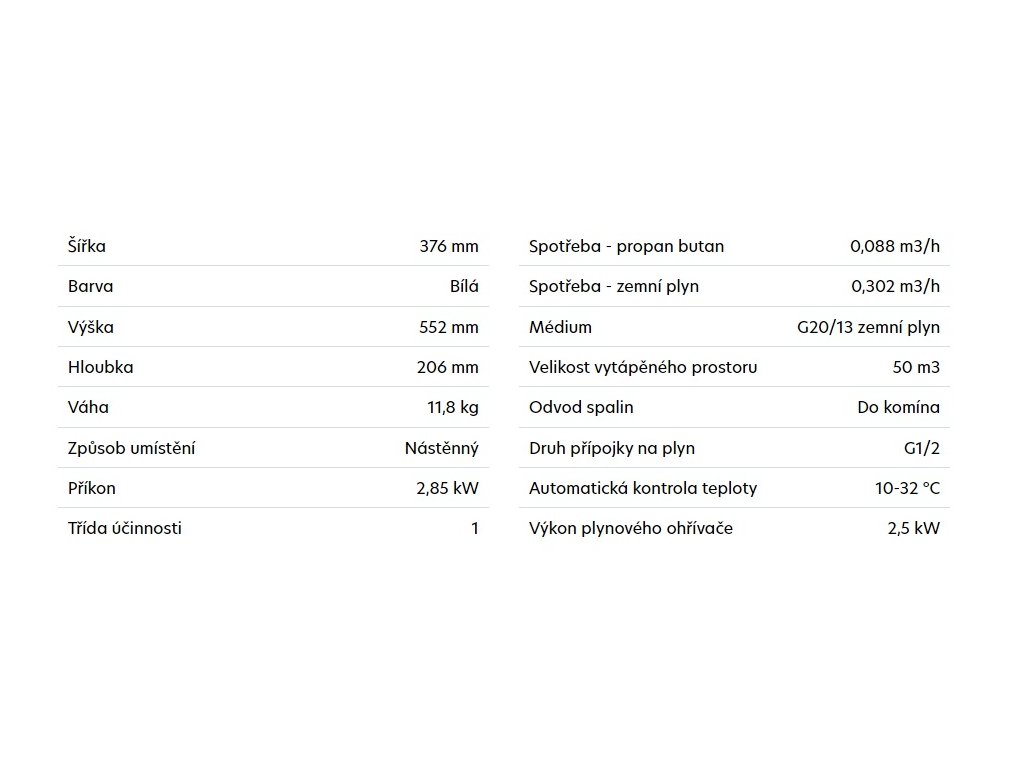Image resolution: width=1024 pixels, height=768 pixels.
Task: Select the Velikost vytápěného prostoru label
Action: click(643, 367)
